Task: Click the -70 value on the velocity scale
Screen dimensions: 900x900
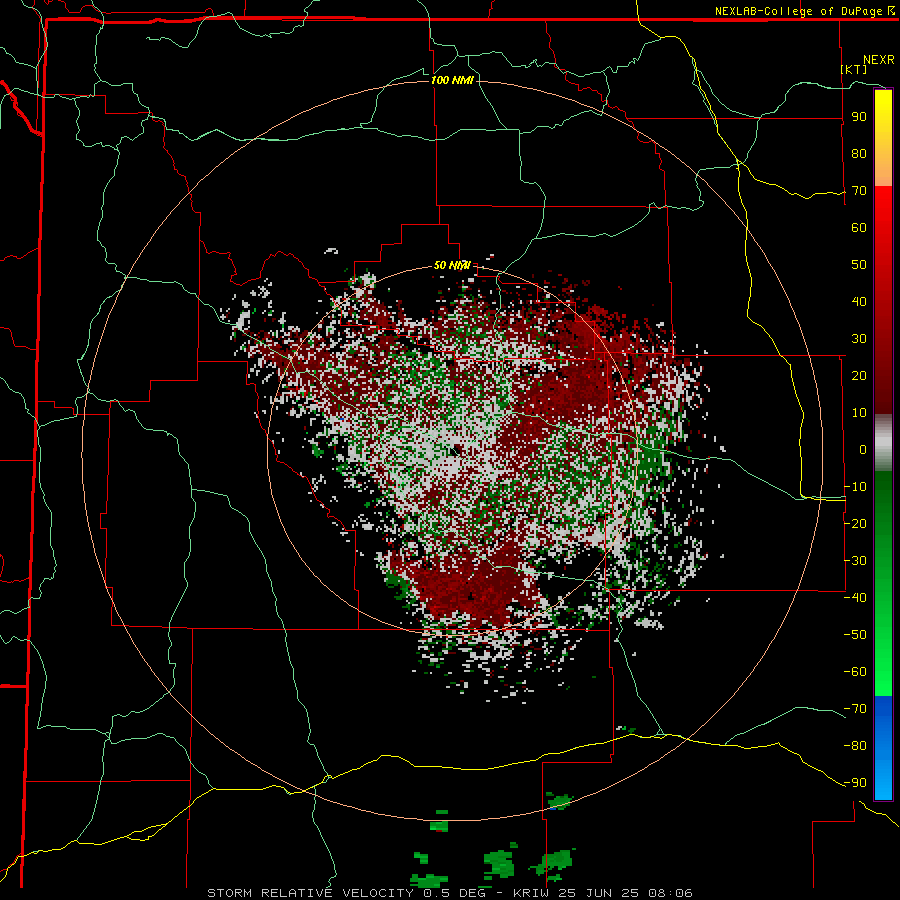Action: pyautogui.click(x=855, y=709)
